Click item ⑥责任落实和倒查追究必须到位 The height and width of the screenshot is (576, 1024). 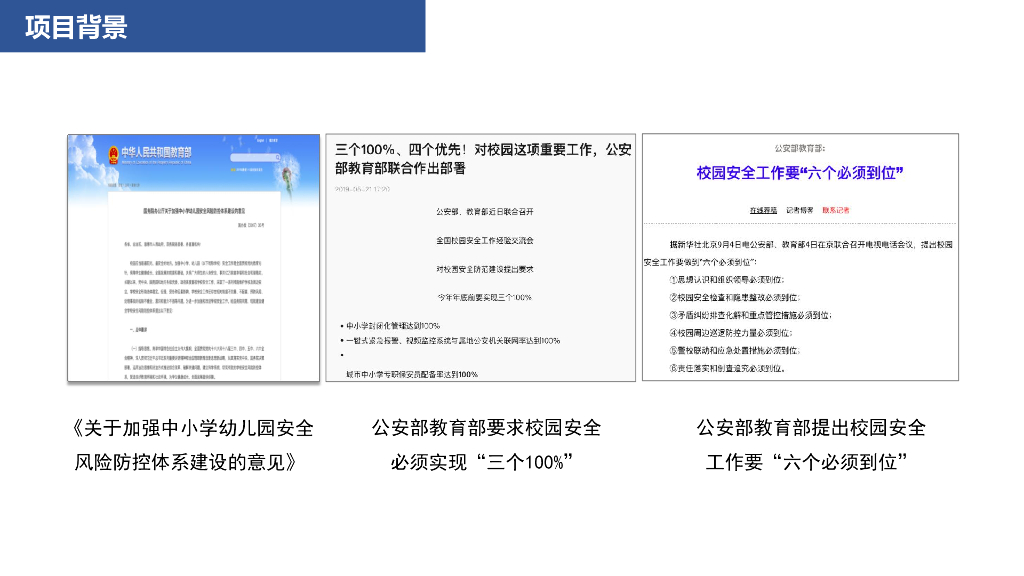[727, 368]
